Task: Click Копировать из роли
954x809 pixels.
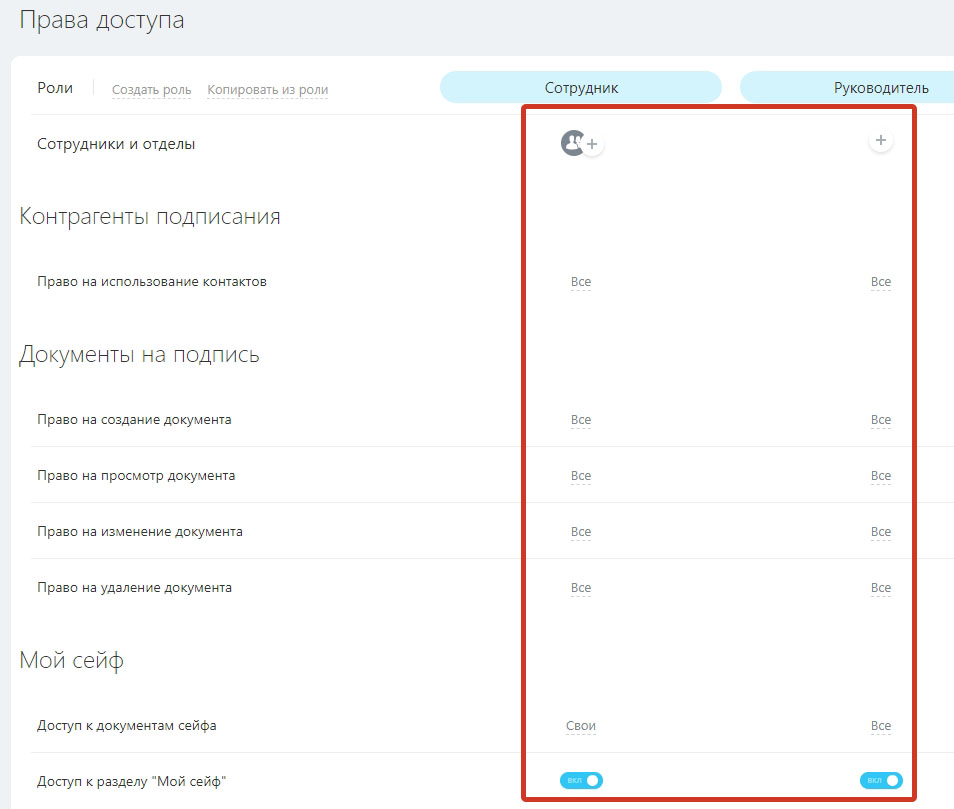Action: point(265,90)
